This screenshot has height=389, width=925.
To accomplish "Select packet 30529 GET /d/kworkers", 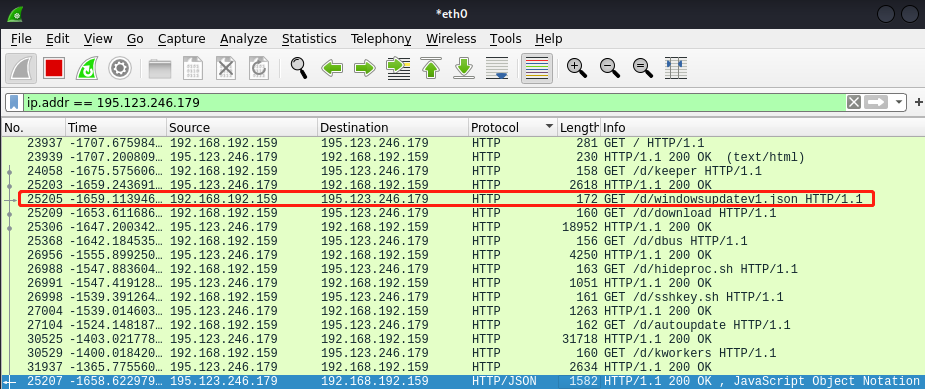I will click(x=462, y=353).
